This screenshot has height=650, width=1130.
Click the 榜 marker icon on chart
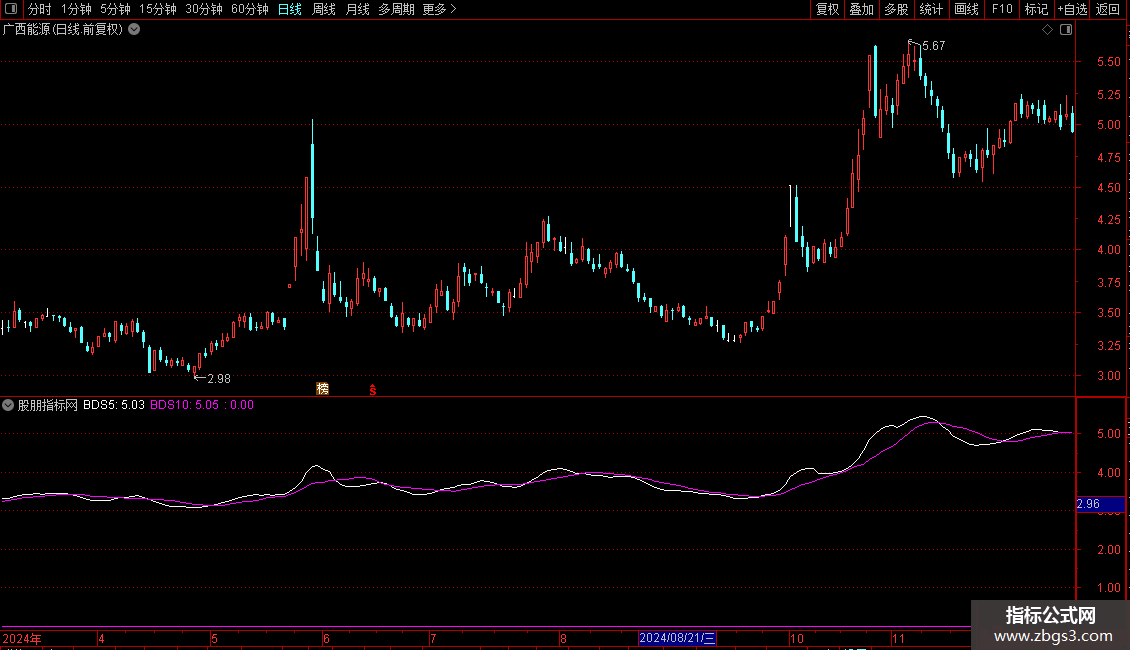(x=323, y=388)
